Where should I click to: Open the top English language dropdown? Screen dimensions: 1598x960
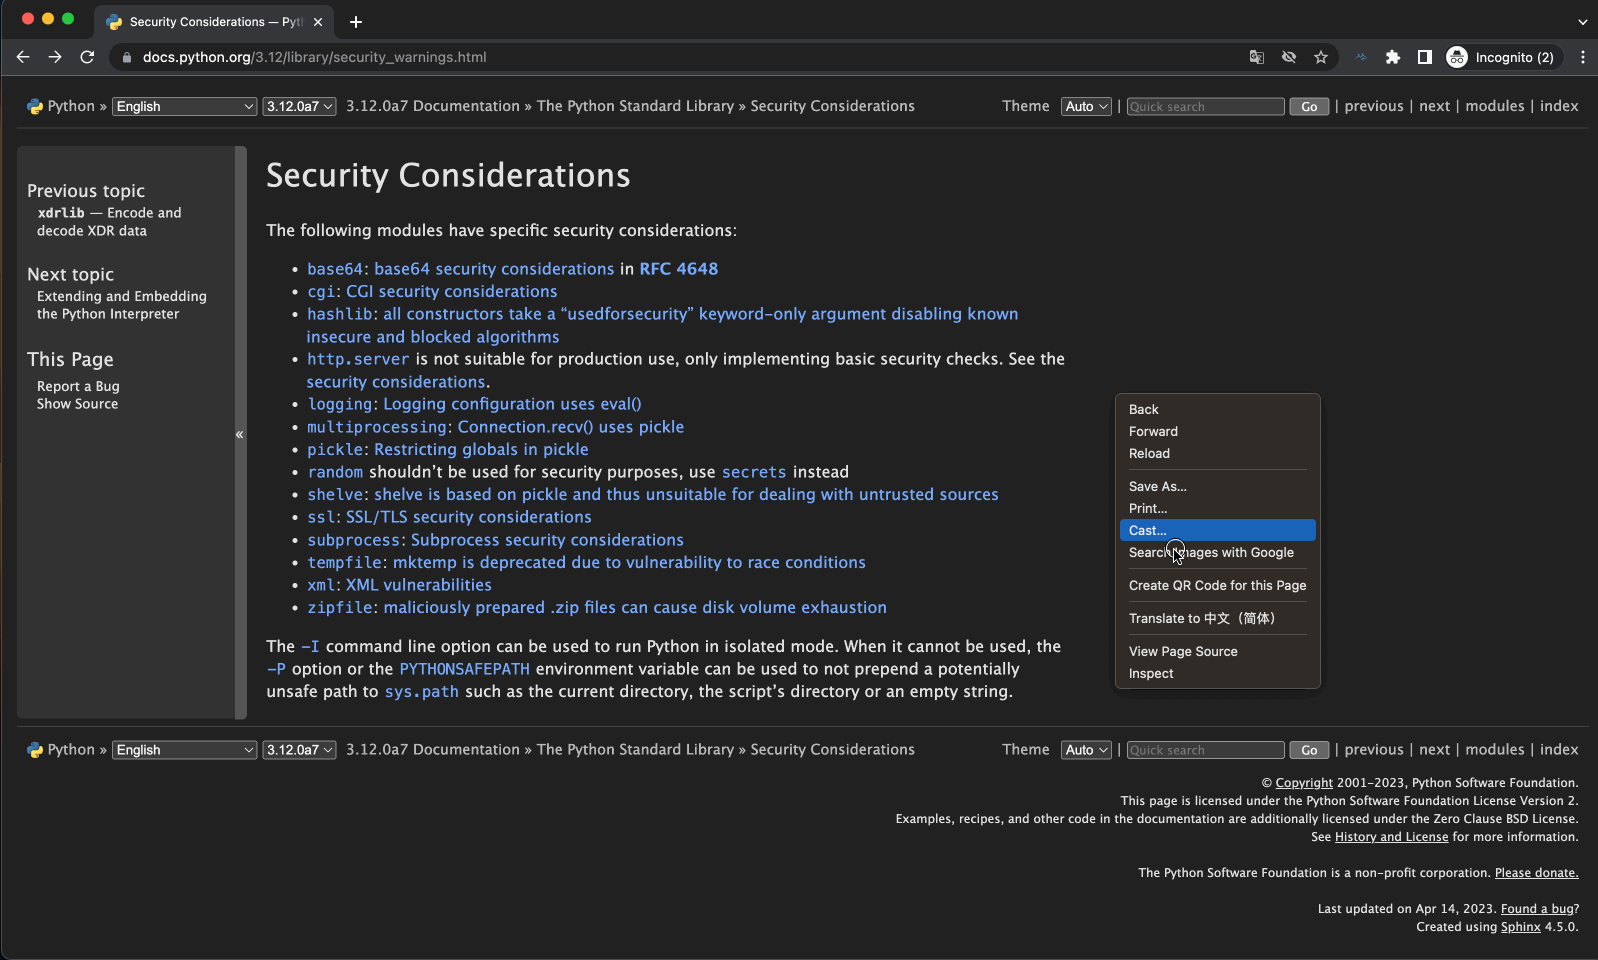tap(185, 106)
